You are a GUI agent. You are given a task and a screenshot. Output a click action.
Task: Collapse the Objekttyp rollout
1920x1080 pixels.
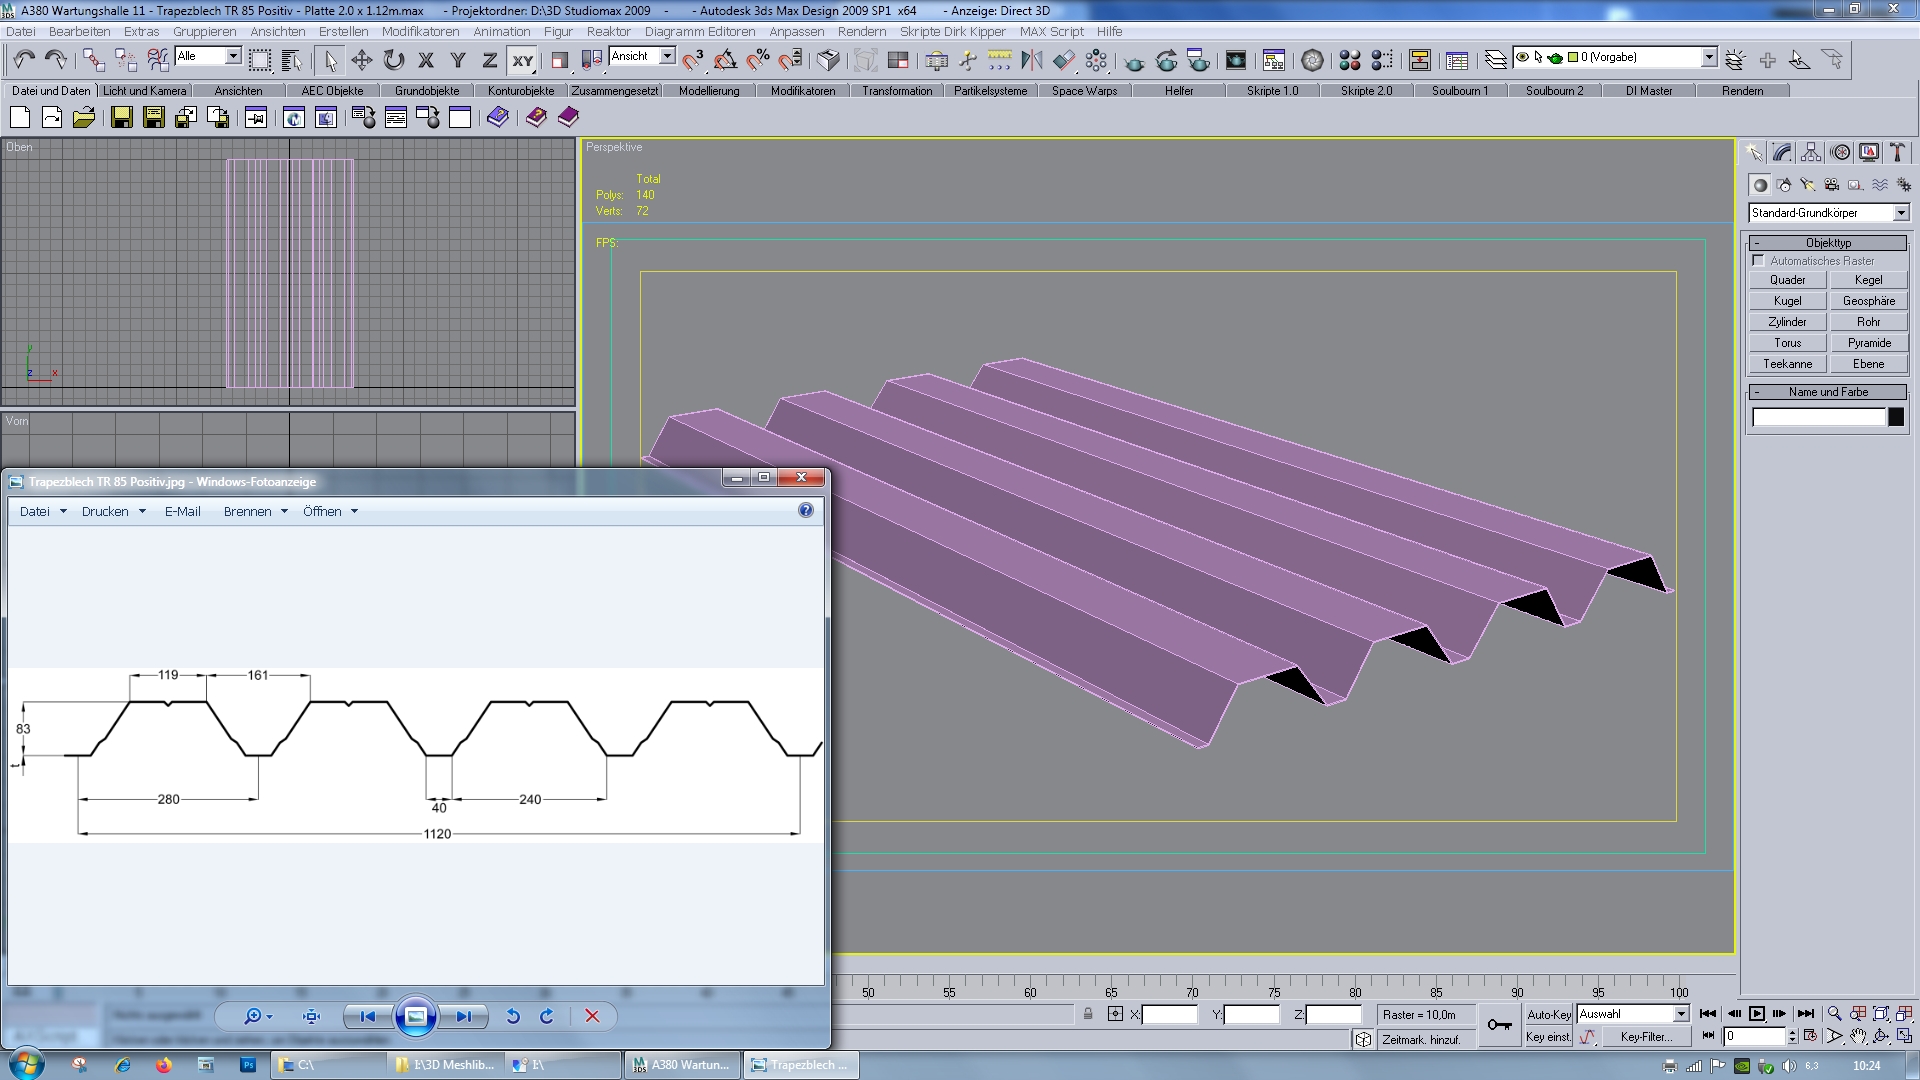point(1827,243)
